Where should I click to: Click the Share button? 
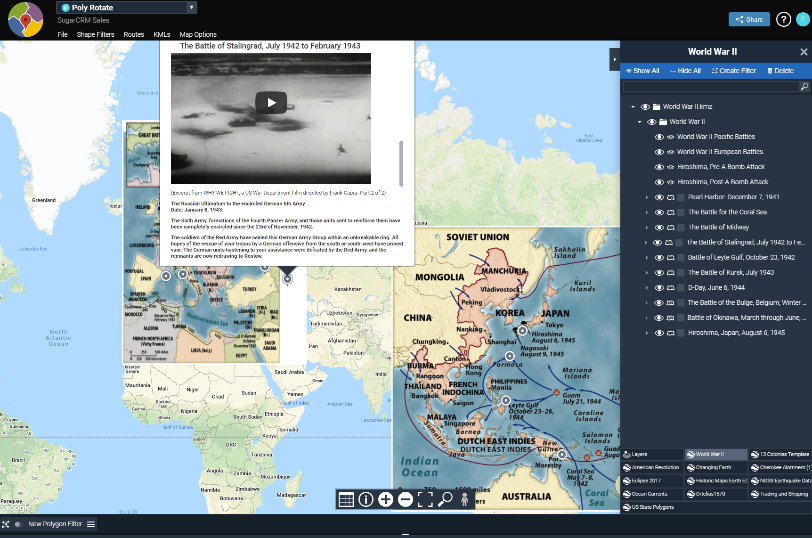click(x=748, y=19)
